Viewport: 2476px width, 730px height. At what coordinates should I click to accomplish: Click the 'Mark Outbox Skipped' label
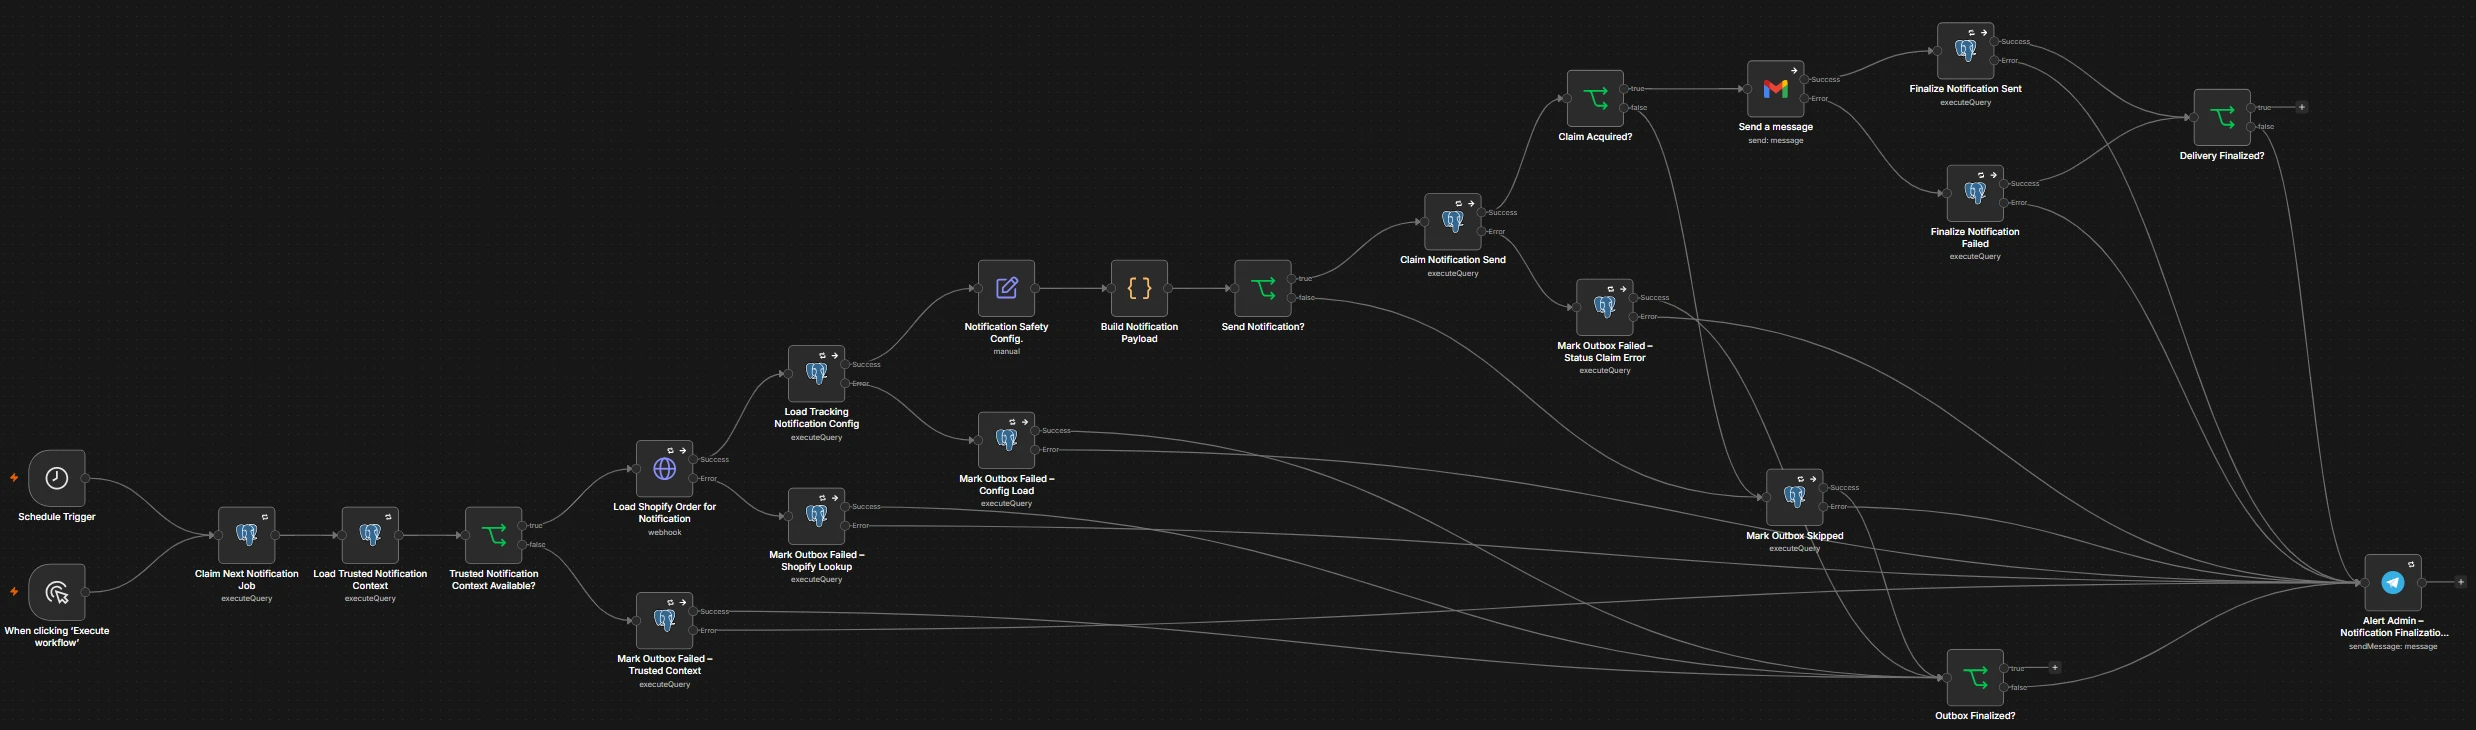coord(1795,536)
